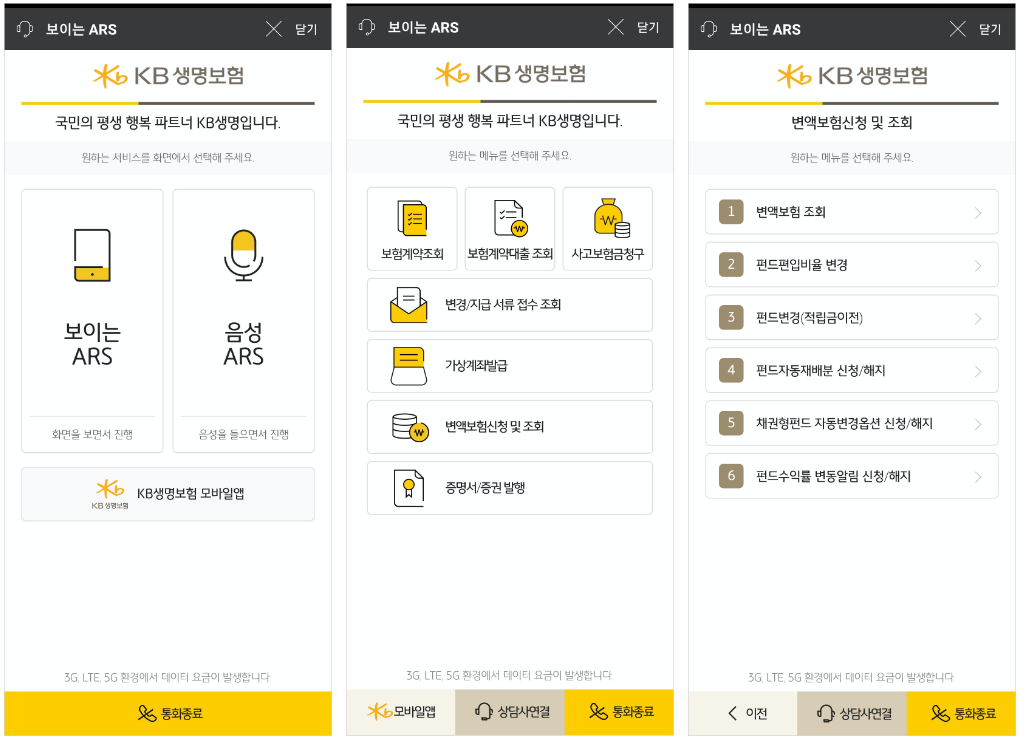The image size is (1024, 739).
Task: Open KB생명보험 모바일앱 banner
Action: 168,494
